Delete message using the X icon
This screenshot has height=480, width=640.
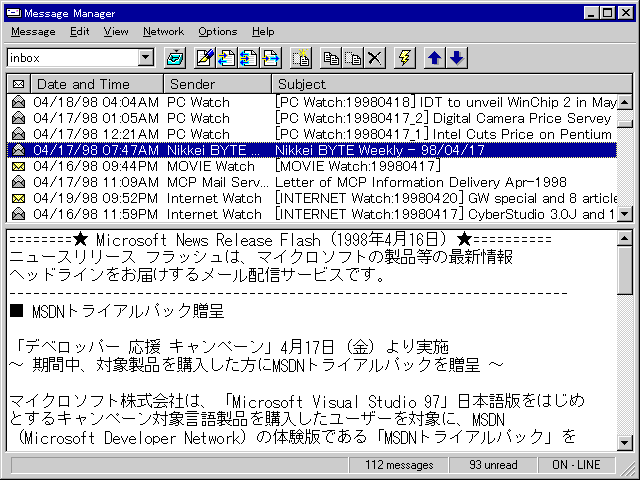pyautogui.click(x=374, y=58)
